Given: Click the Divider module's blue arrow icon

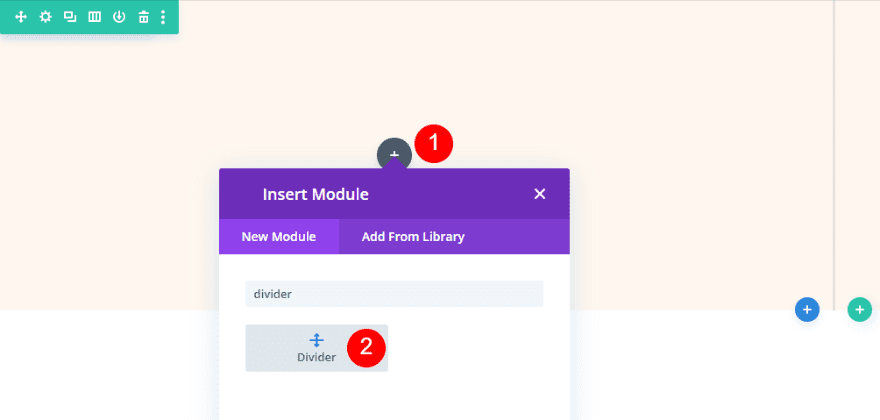Looking at the screenshot, I should tap(317, 340).
